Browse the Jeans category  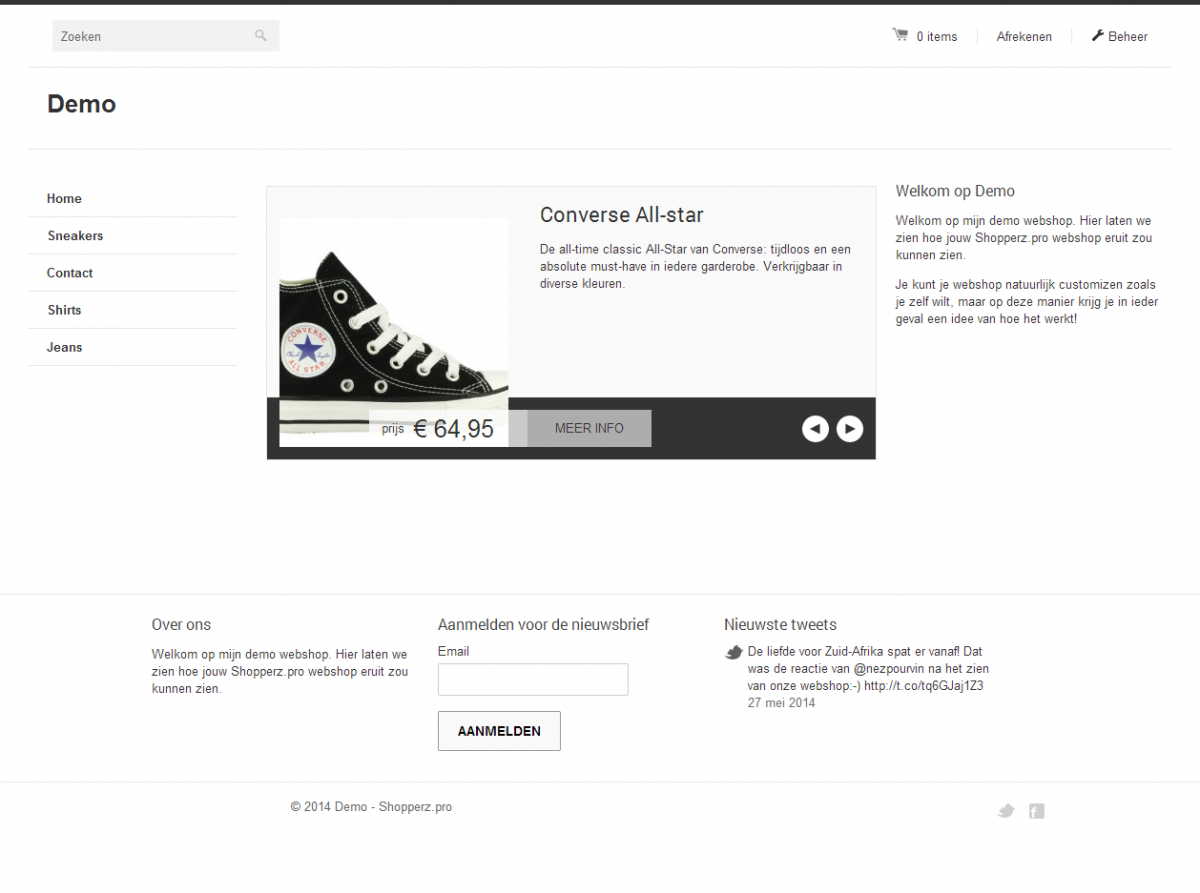click(64, 347)
